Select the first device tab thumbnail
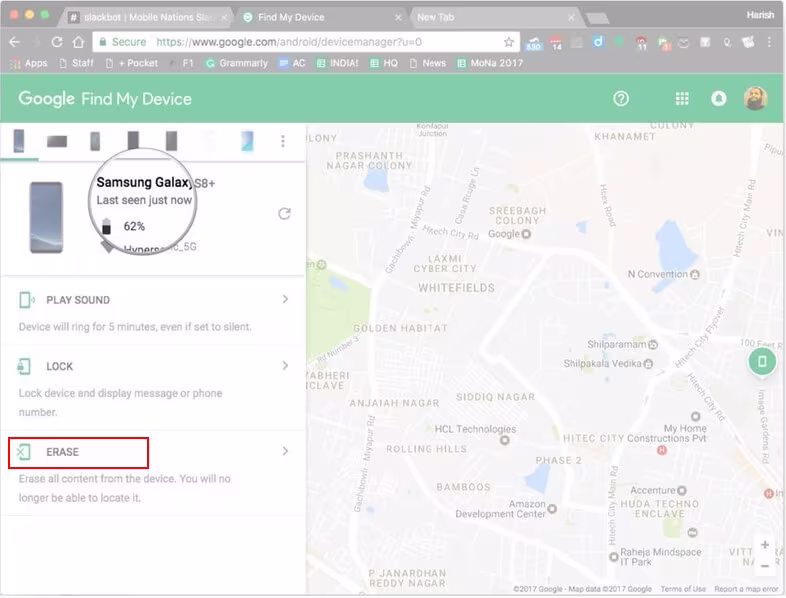The image size is (786, 598). tap(19, 141)
